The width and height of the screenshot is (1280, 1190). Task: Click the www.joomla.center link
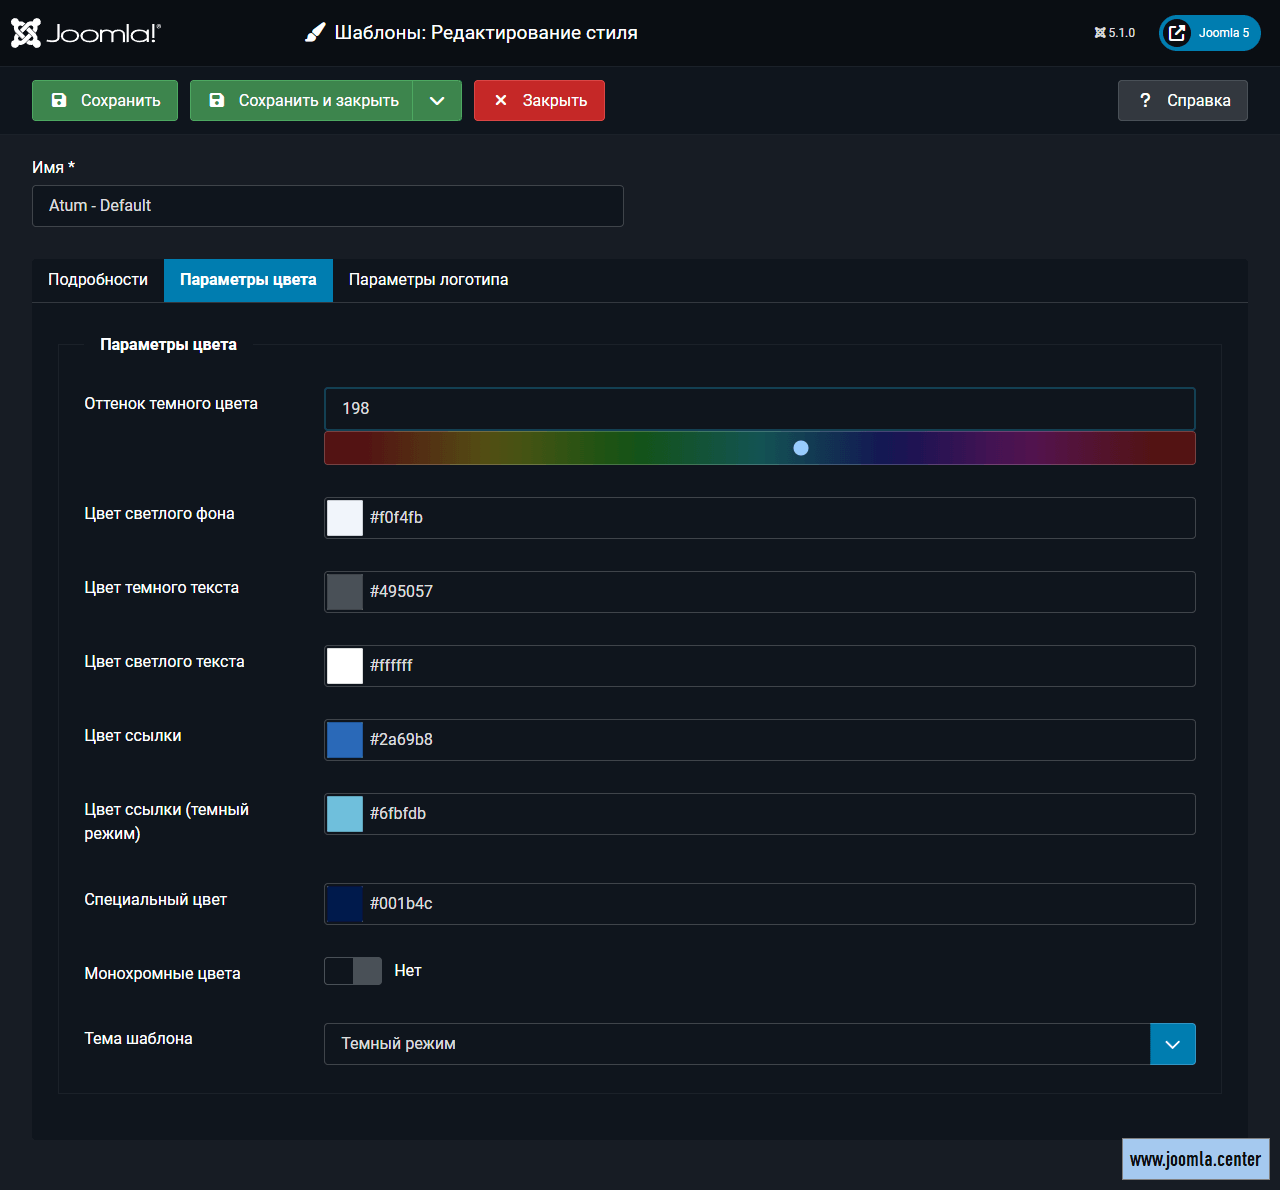pos(1195,1159)
